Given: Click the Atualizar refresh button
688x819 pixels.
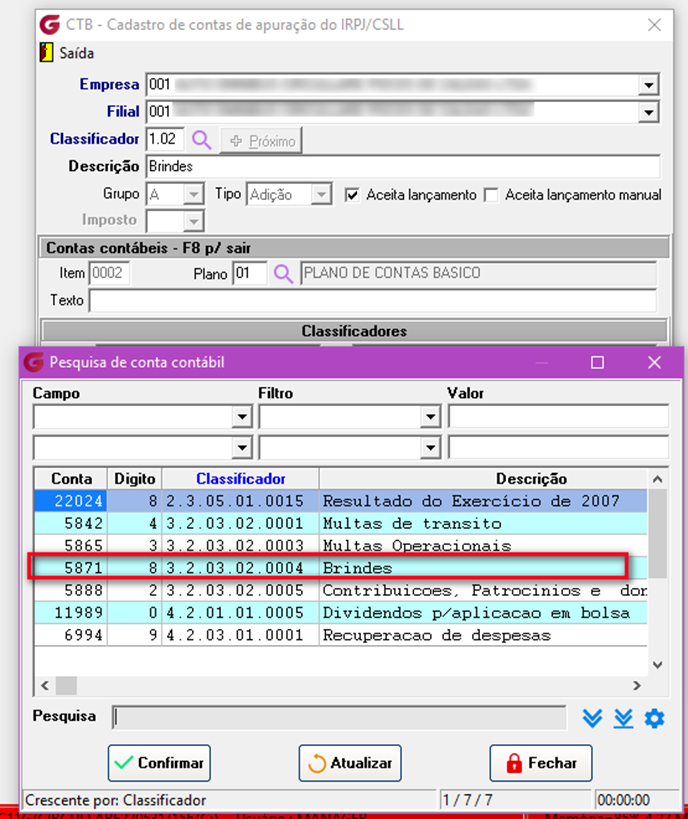Looking at the screenshot, I should click(x=350, y=763).
